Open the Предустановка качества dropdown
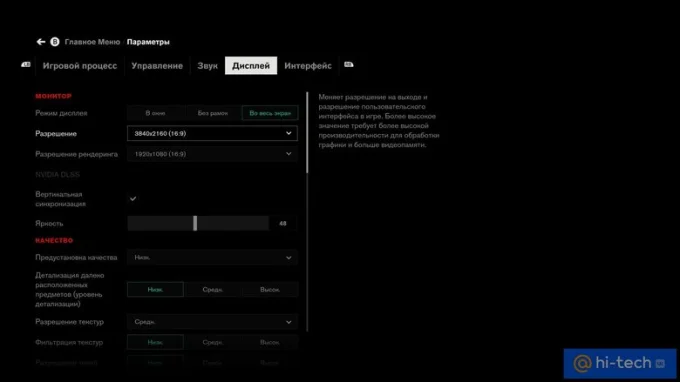 click(212, 258)
